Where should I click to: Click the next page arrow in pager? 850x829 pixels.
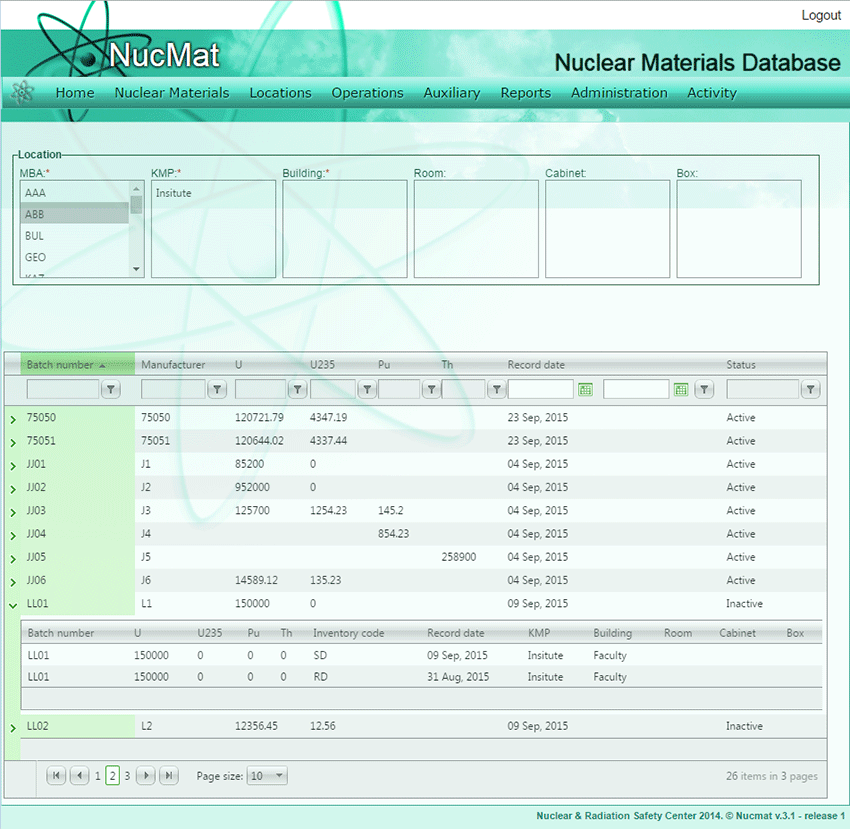pyautogui.click(x=146, y=775)
